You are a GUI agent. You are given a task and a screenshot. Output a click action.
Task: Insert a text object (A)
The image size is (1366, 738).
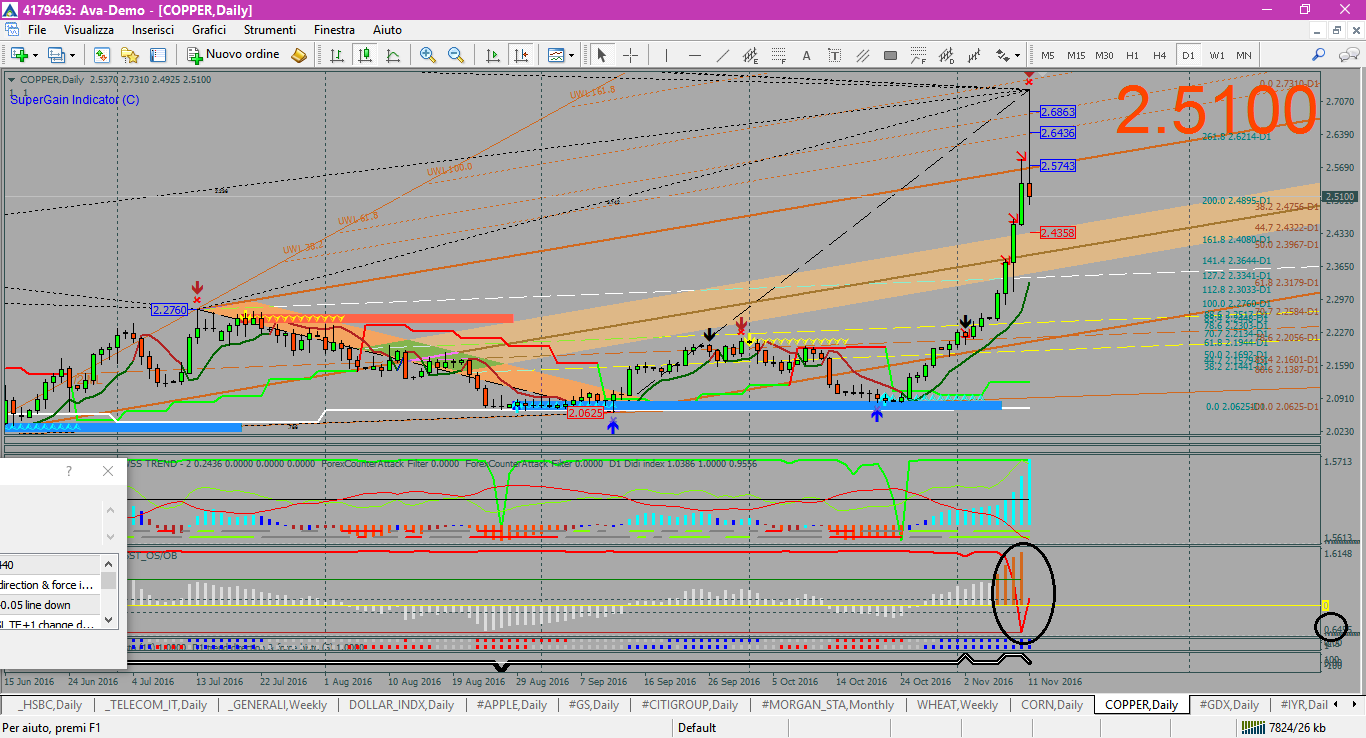click(807, 55)
